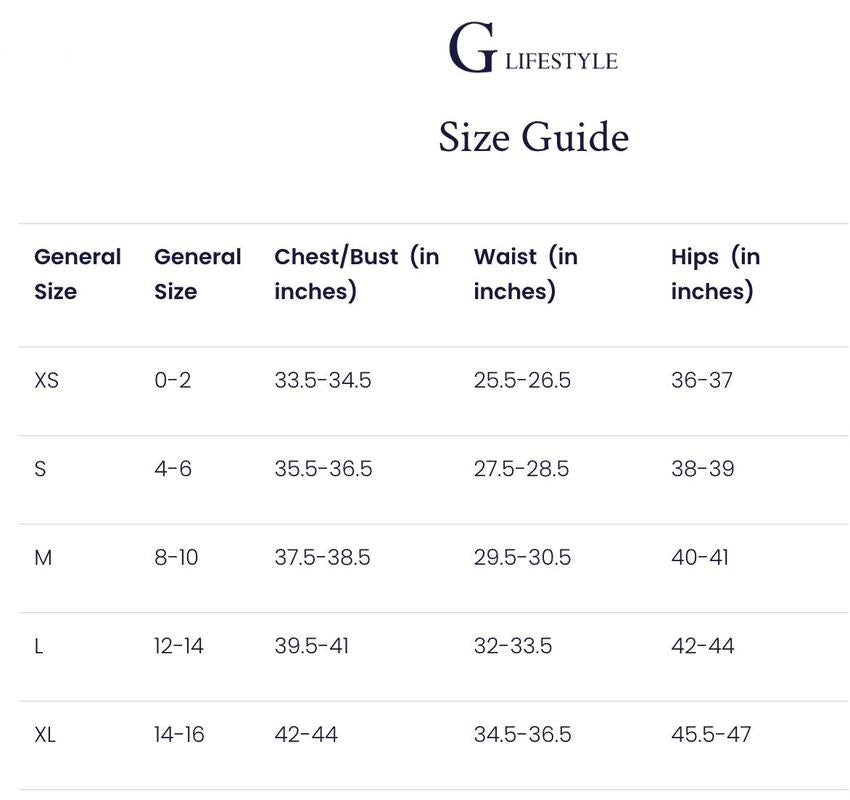Click the 33.5-34.5 chest measurement
Image resolution: width=850 pixels, height=800 pixels.
coord(322,380)
